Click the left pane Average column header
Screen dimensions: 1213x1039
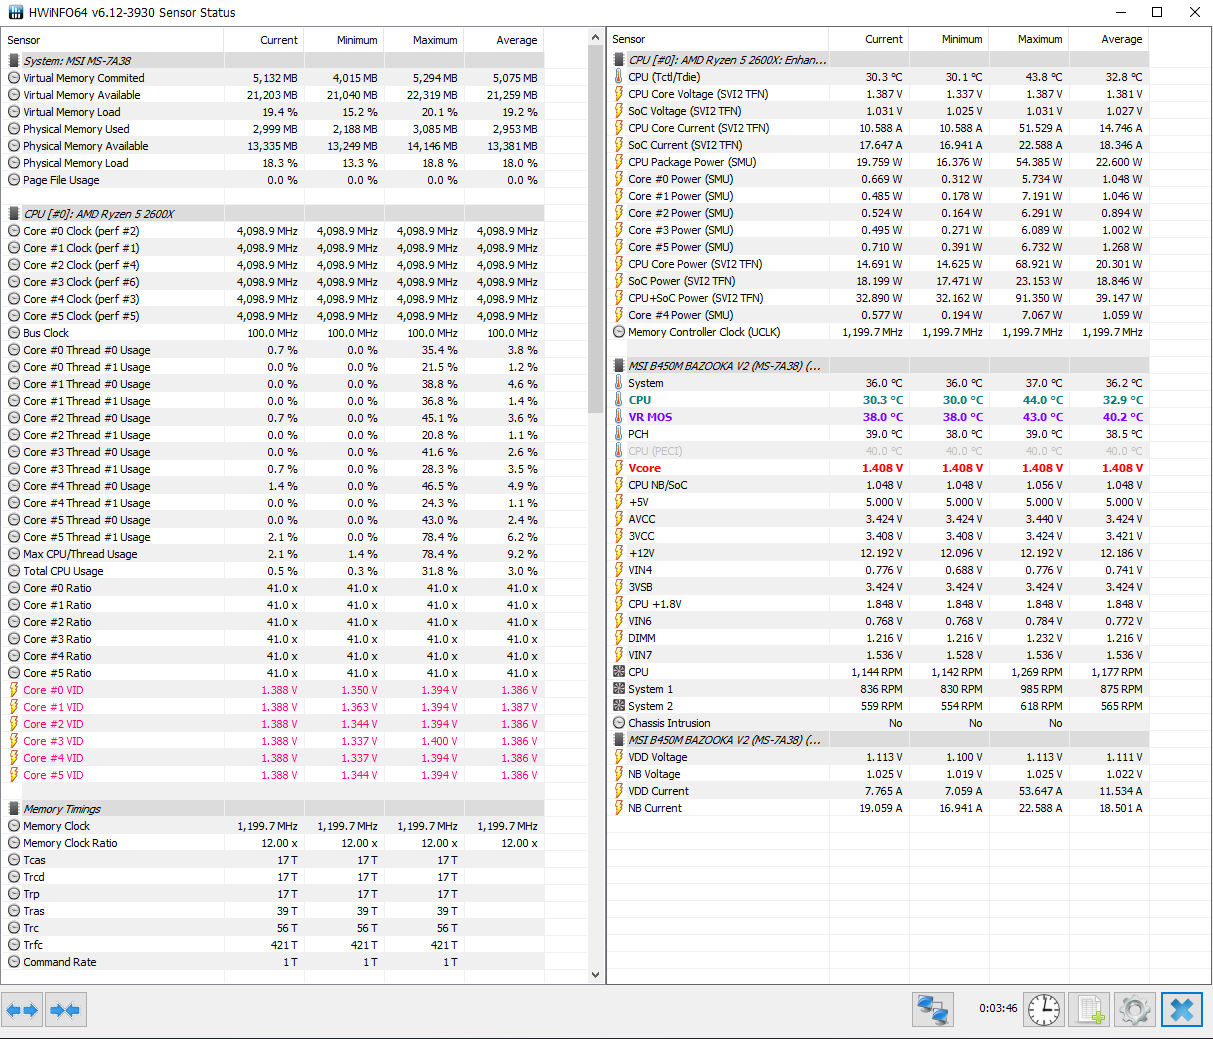504,40
